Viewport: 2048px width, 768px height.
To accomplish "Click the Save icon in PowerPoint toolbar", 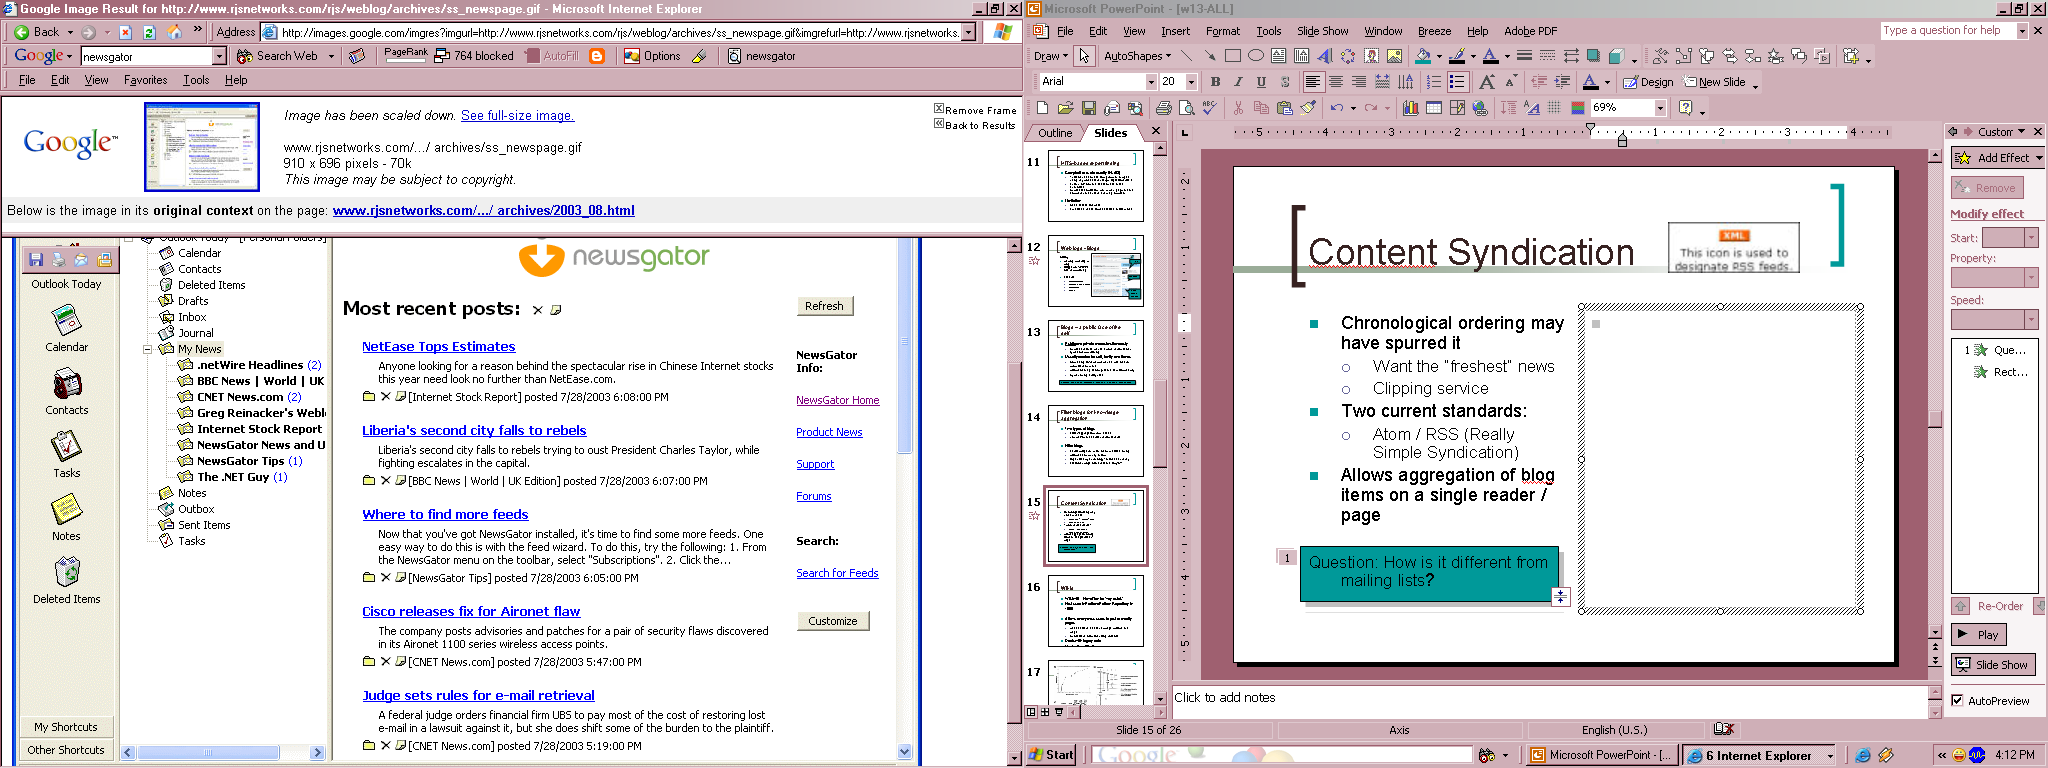I will coord(1088,108).
